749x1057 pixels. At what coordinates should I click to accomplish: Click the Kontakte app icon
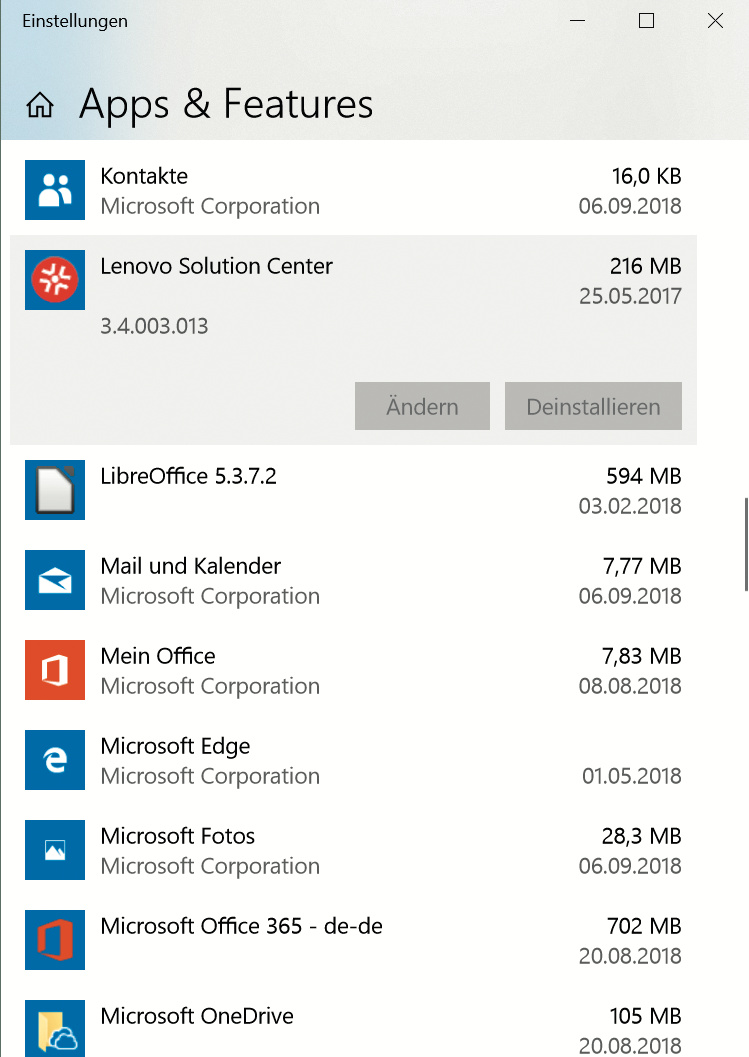click(x=54, y=190)
